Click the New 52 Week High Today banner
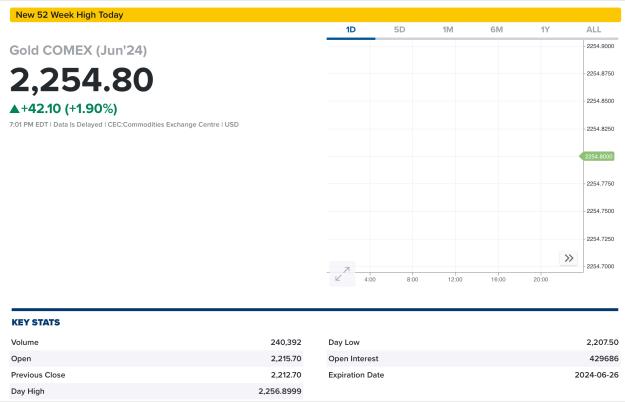 [x=315, y=15]
